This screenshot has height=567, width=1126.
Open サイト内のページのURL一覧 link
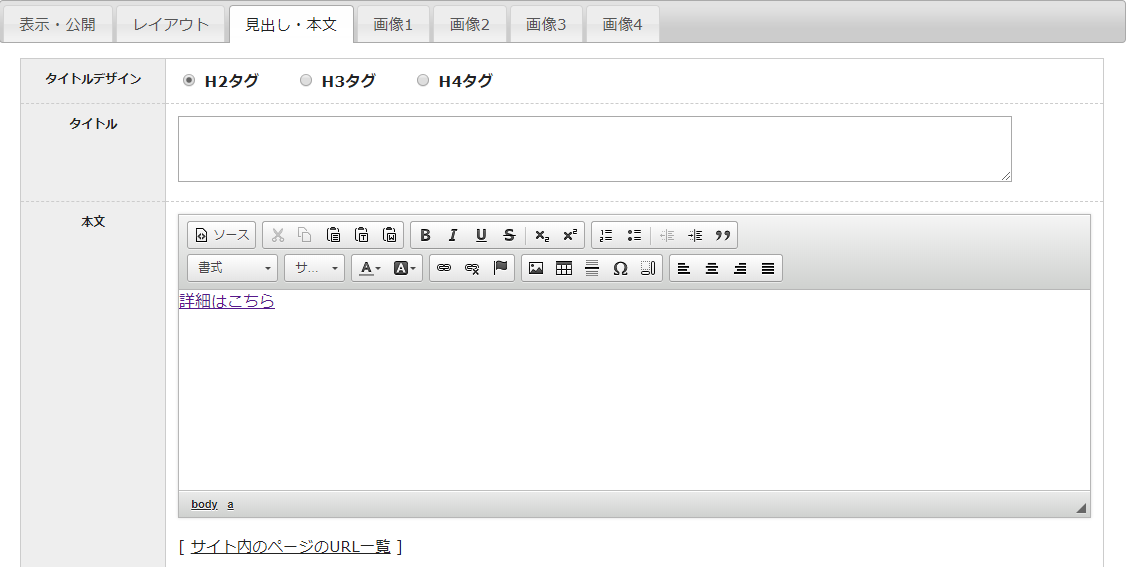[x=290, y=546]
